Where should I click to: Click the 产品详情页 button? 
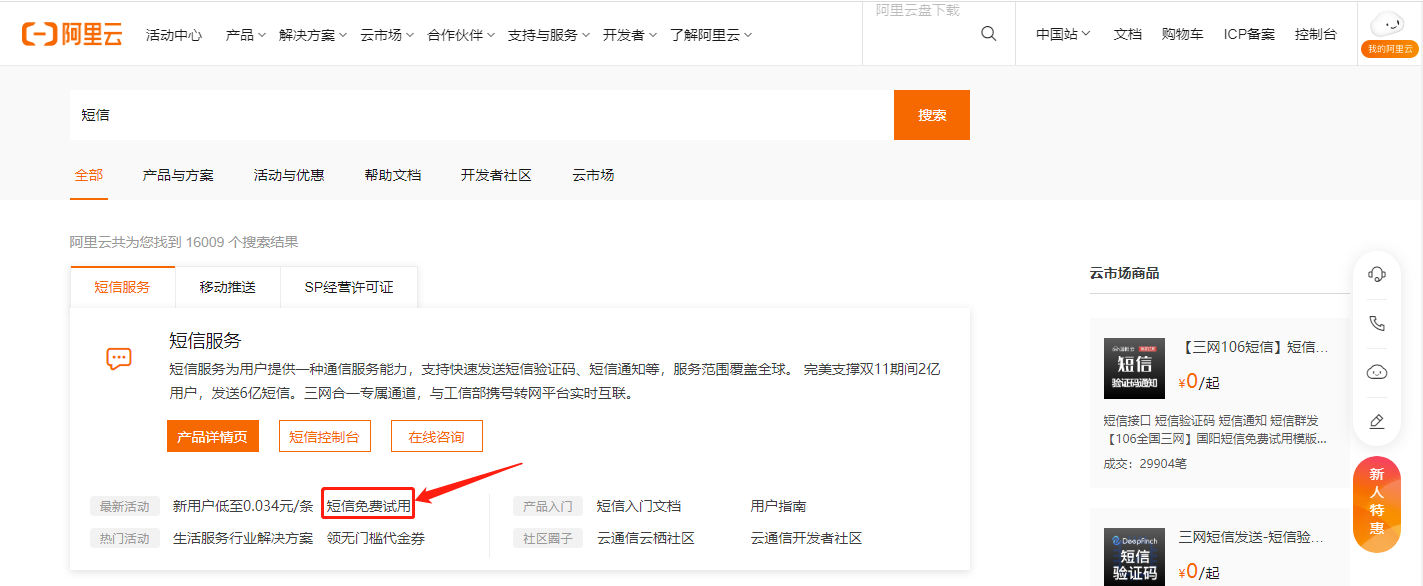(x=212, y=437)
